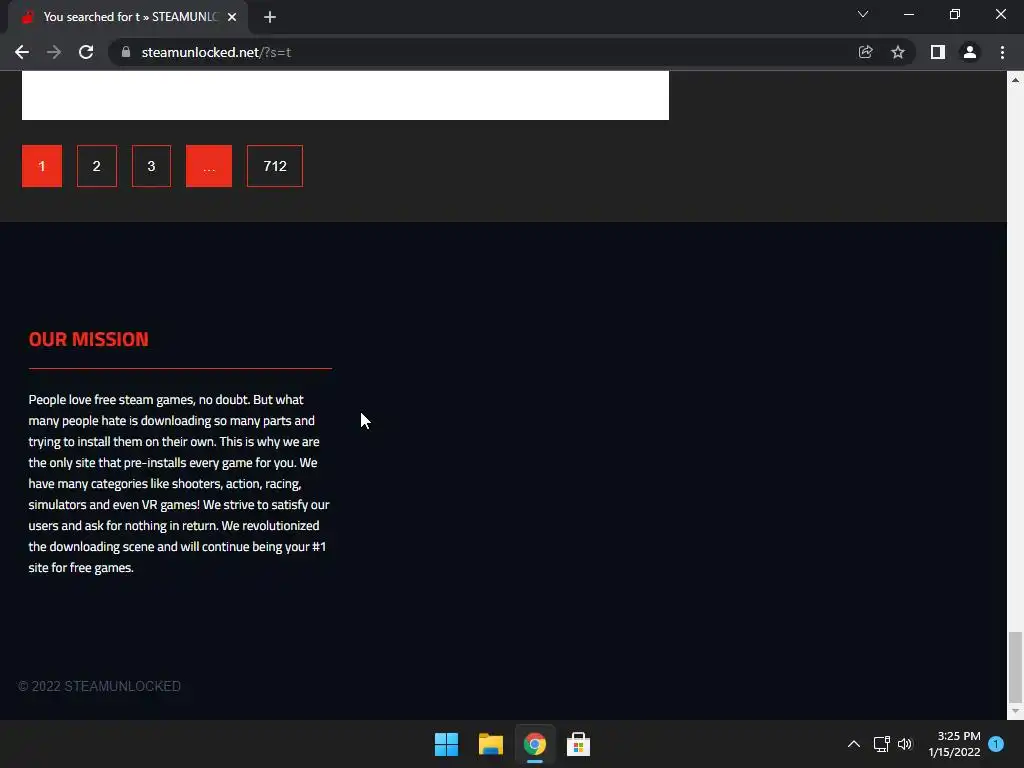Viewport: 1024px width, 768px height.
Task: Go to results page 2
Action: [x=97, y=166]
